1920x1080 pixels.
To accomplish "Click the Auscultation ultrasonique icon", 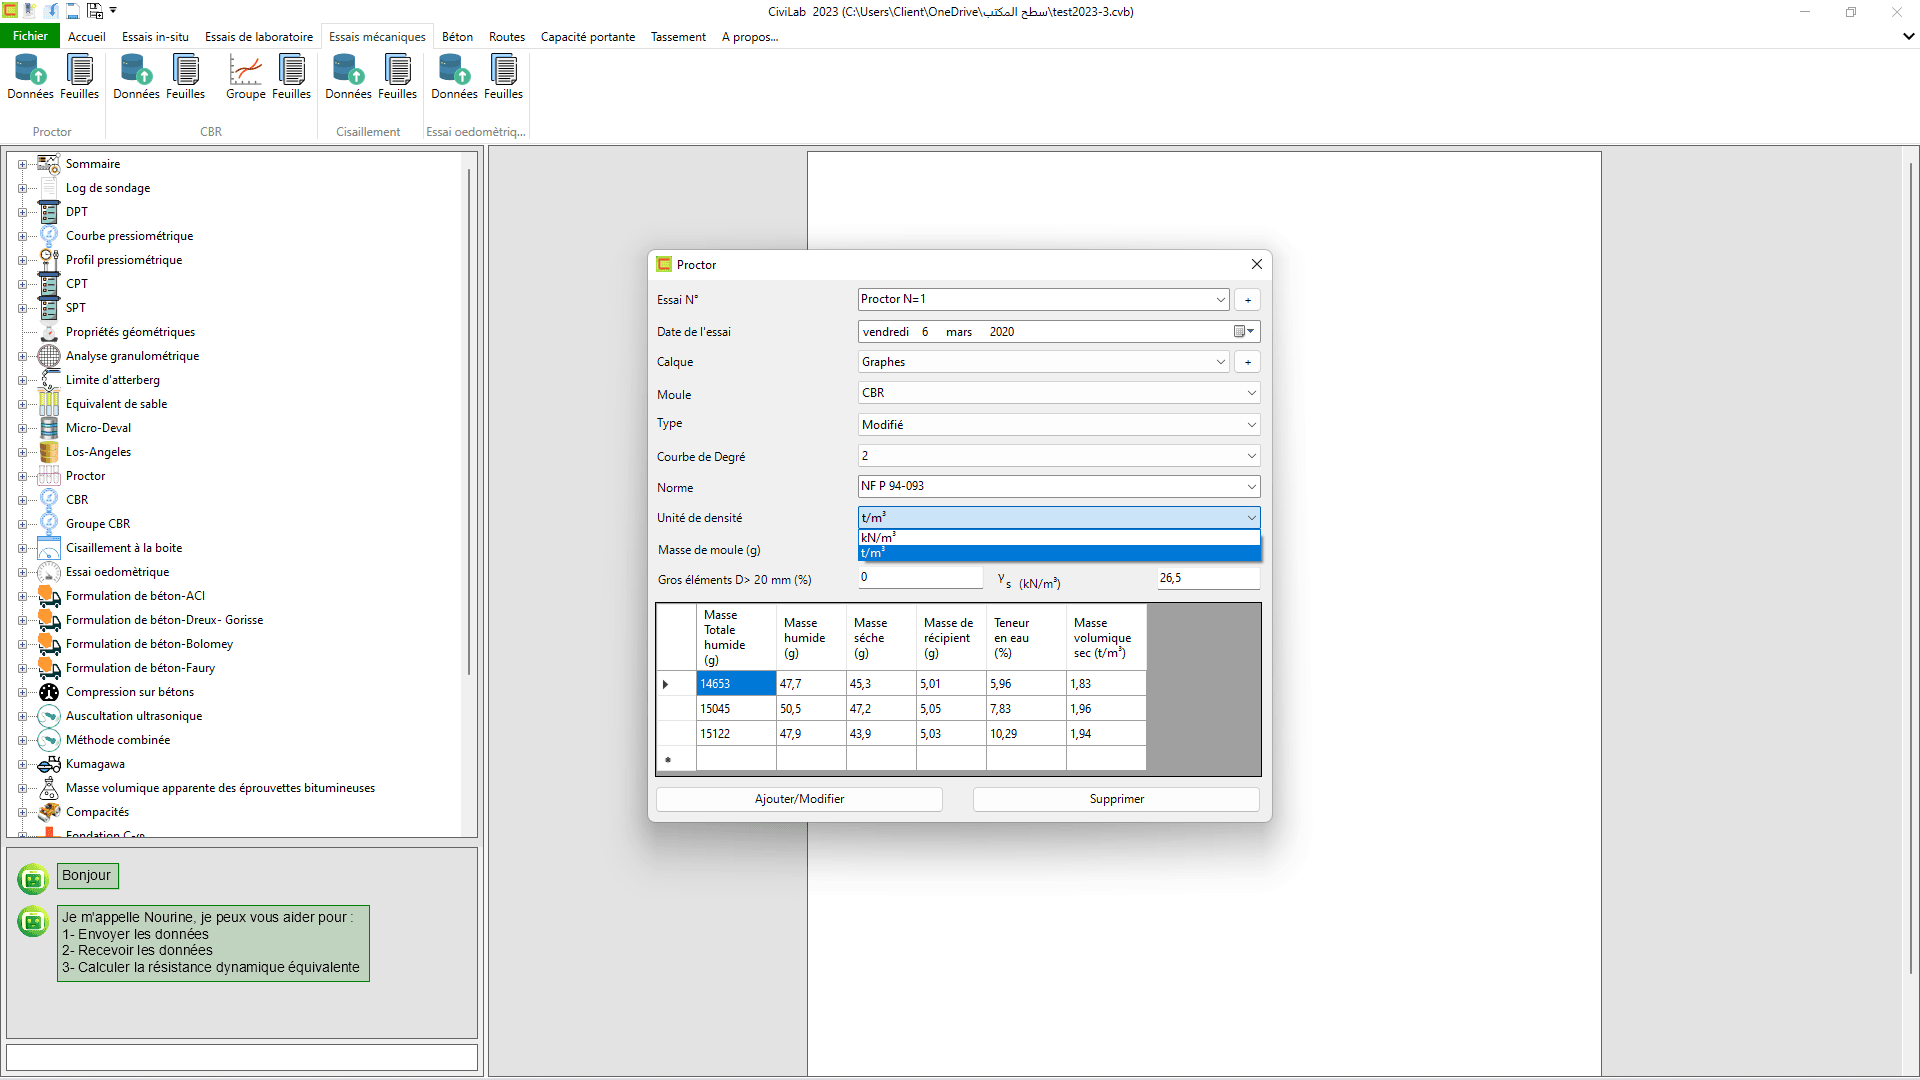I will click(x=49, y=716).
